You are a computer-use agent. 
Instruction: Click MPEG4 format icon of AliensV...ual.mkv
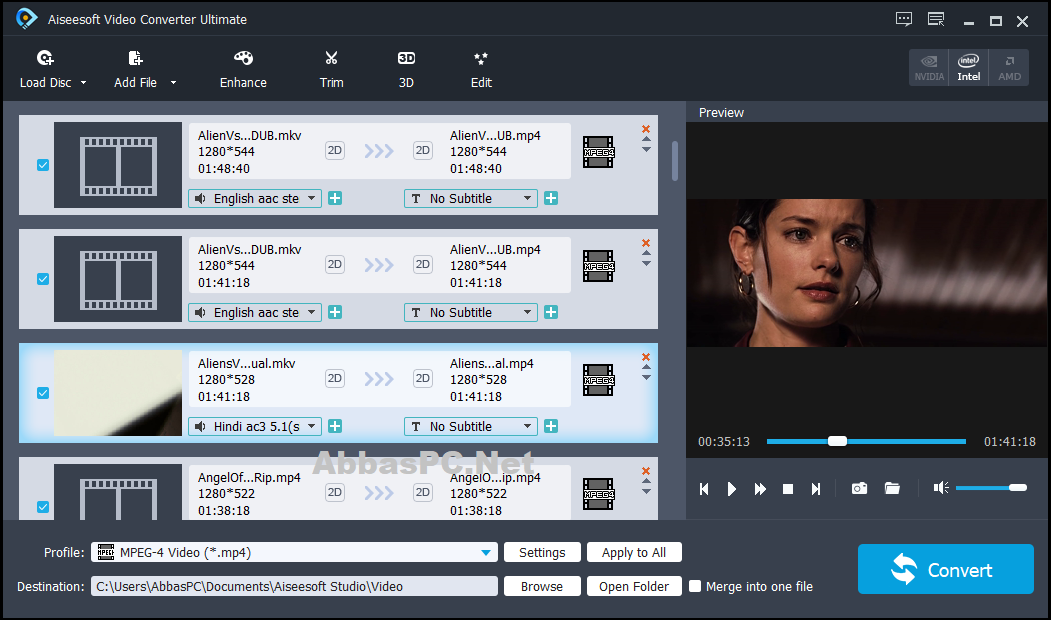[598, 380]
